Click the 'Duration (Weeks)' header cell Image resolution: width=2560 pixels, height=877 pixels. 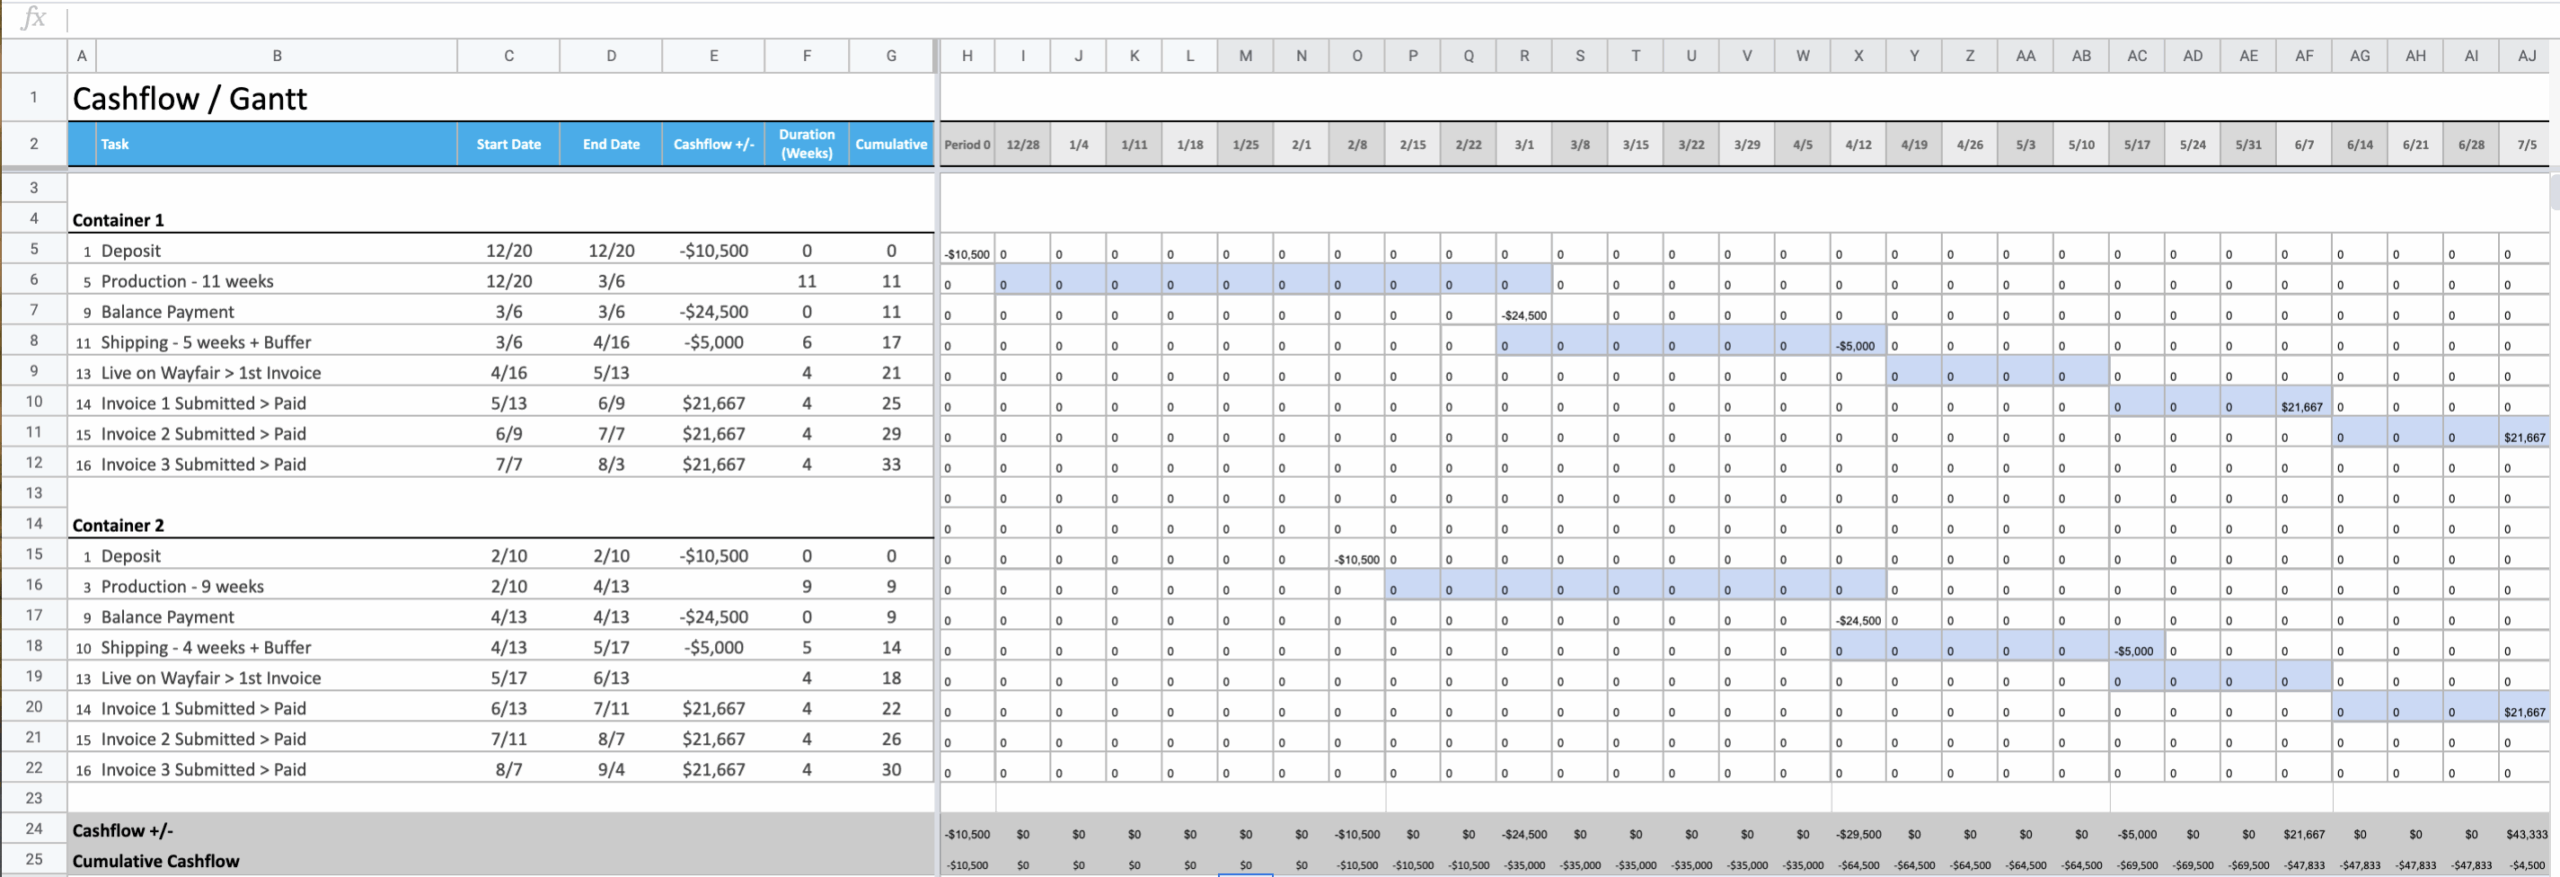tap(806, 144)
